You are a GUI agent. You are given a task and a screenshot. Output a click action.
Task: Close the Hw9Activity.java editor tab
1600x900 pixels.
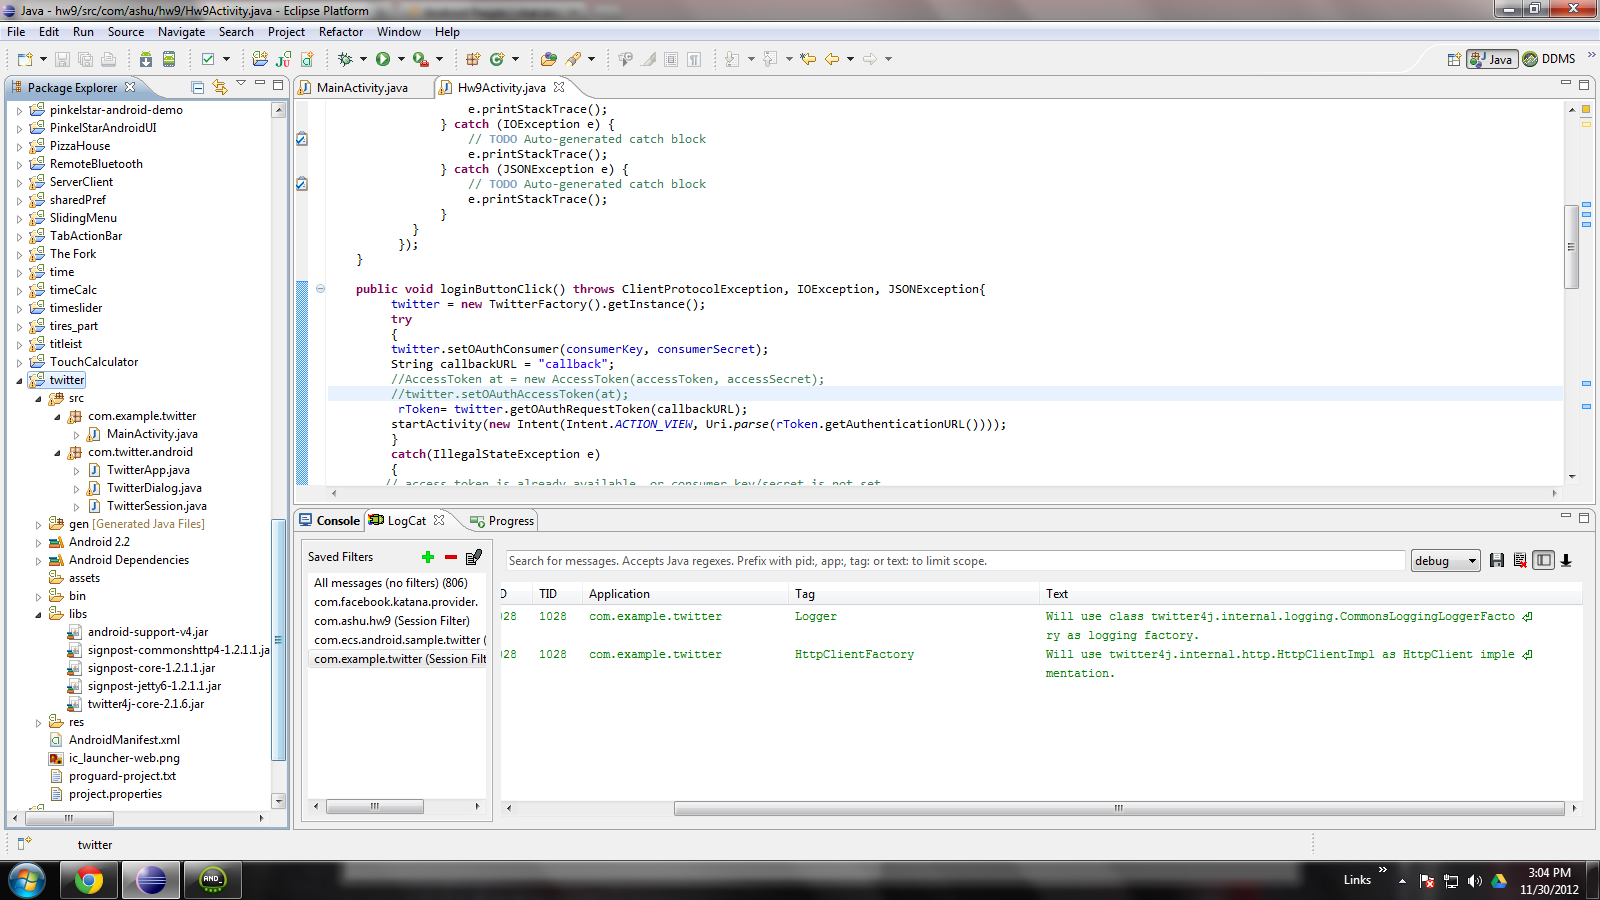tap(559, 87)
